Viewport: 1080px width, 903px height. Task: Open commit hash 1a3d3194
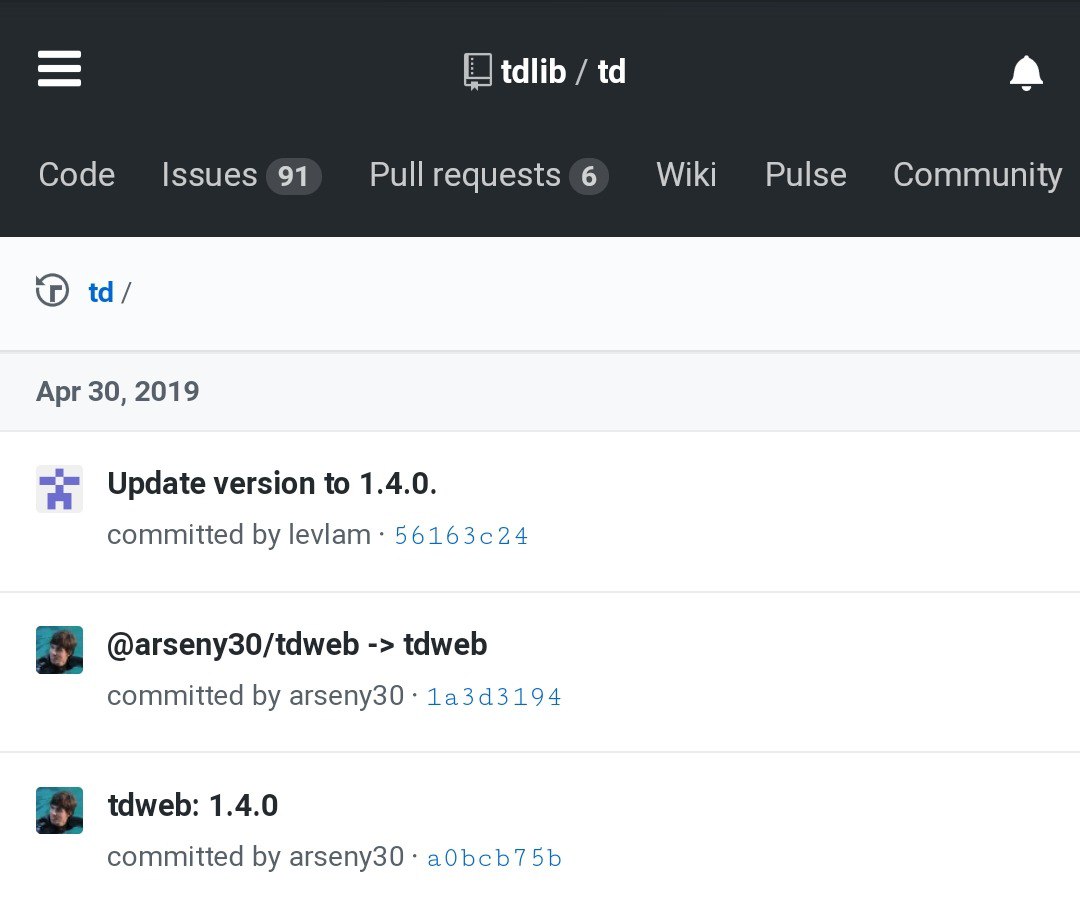(494, 697)
